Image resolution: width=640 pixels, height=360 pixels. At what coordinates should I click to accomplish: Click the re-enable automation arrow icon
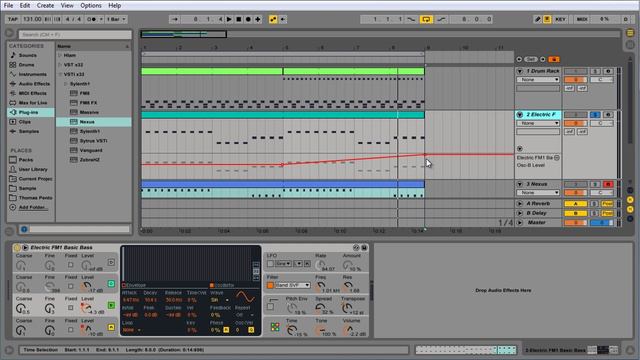(283, 19)
